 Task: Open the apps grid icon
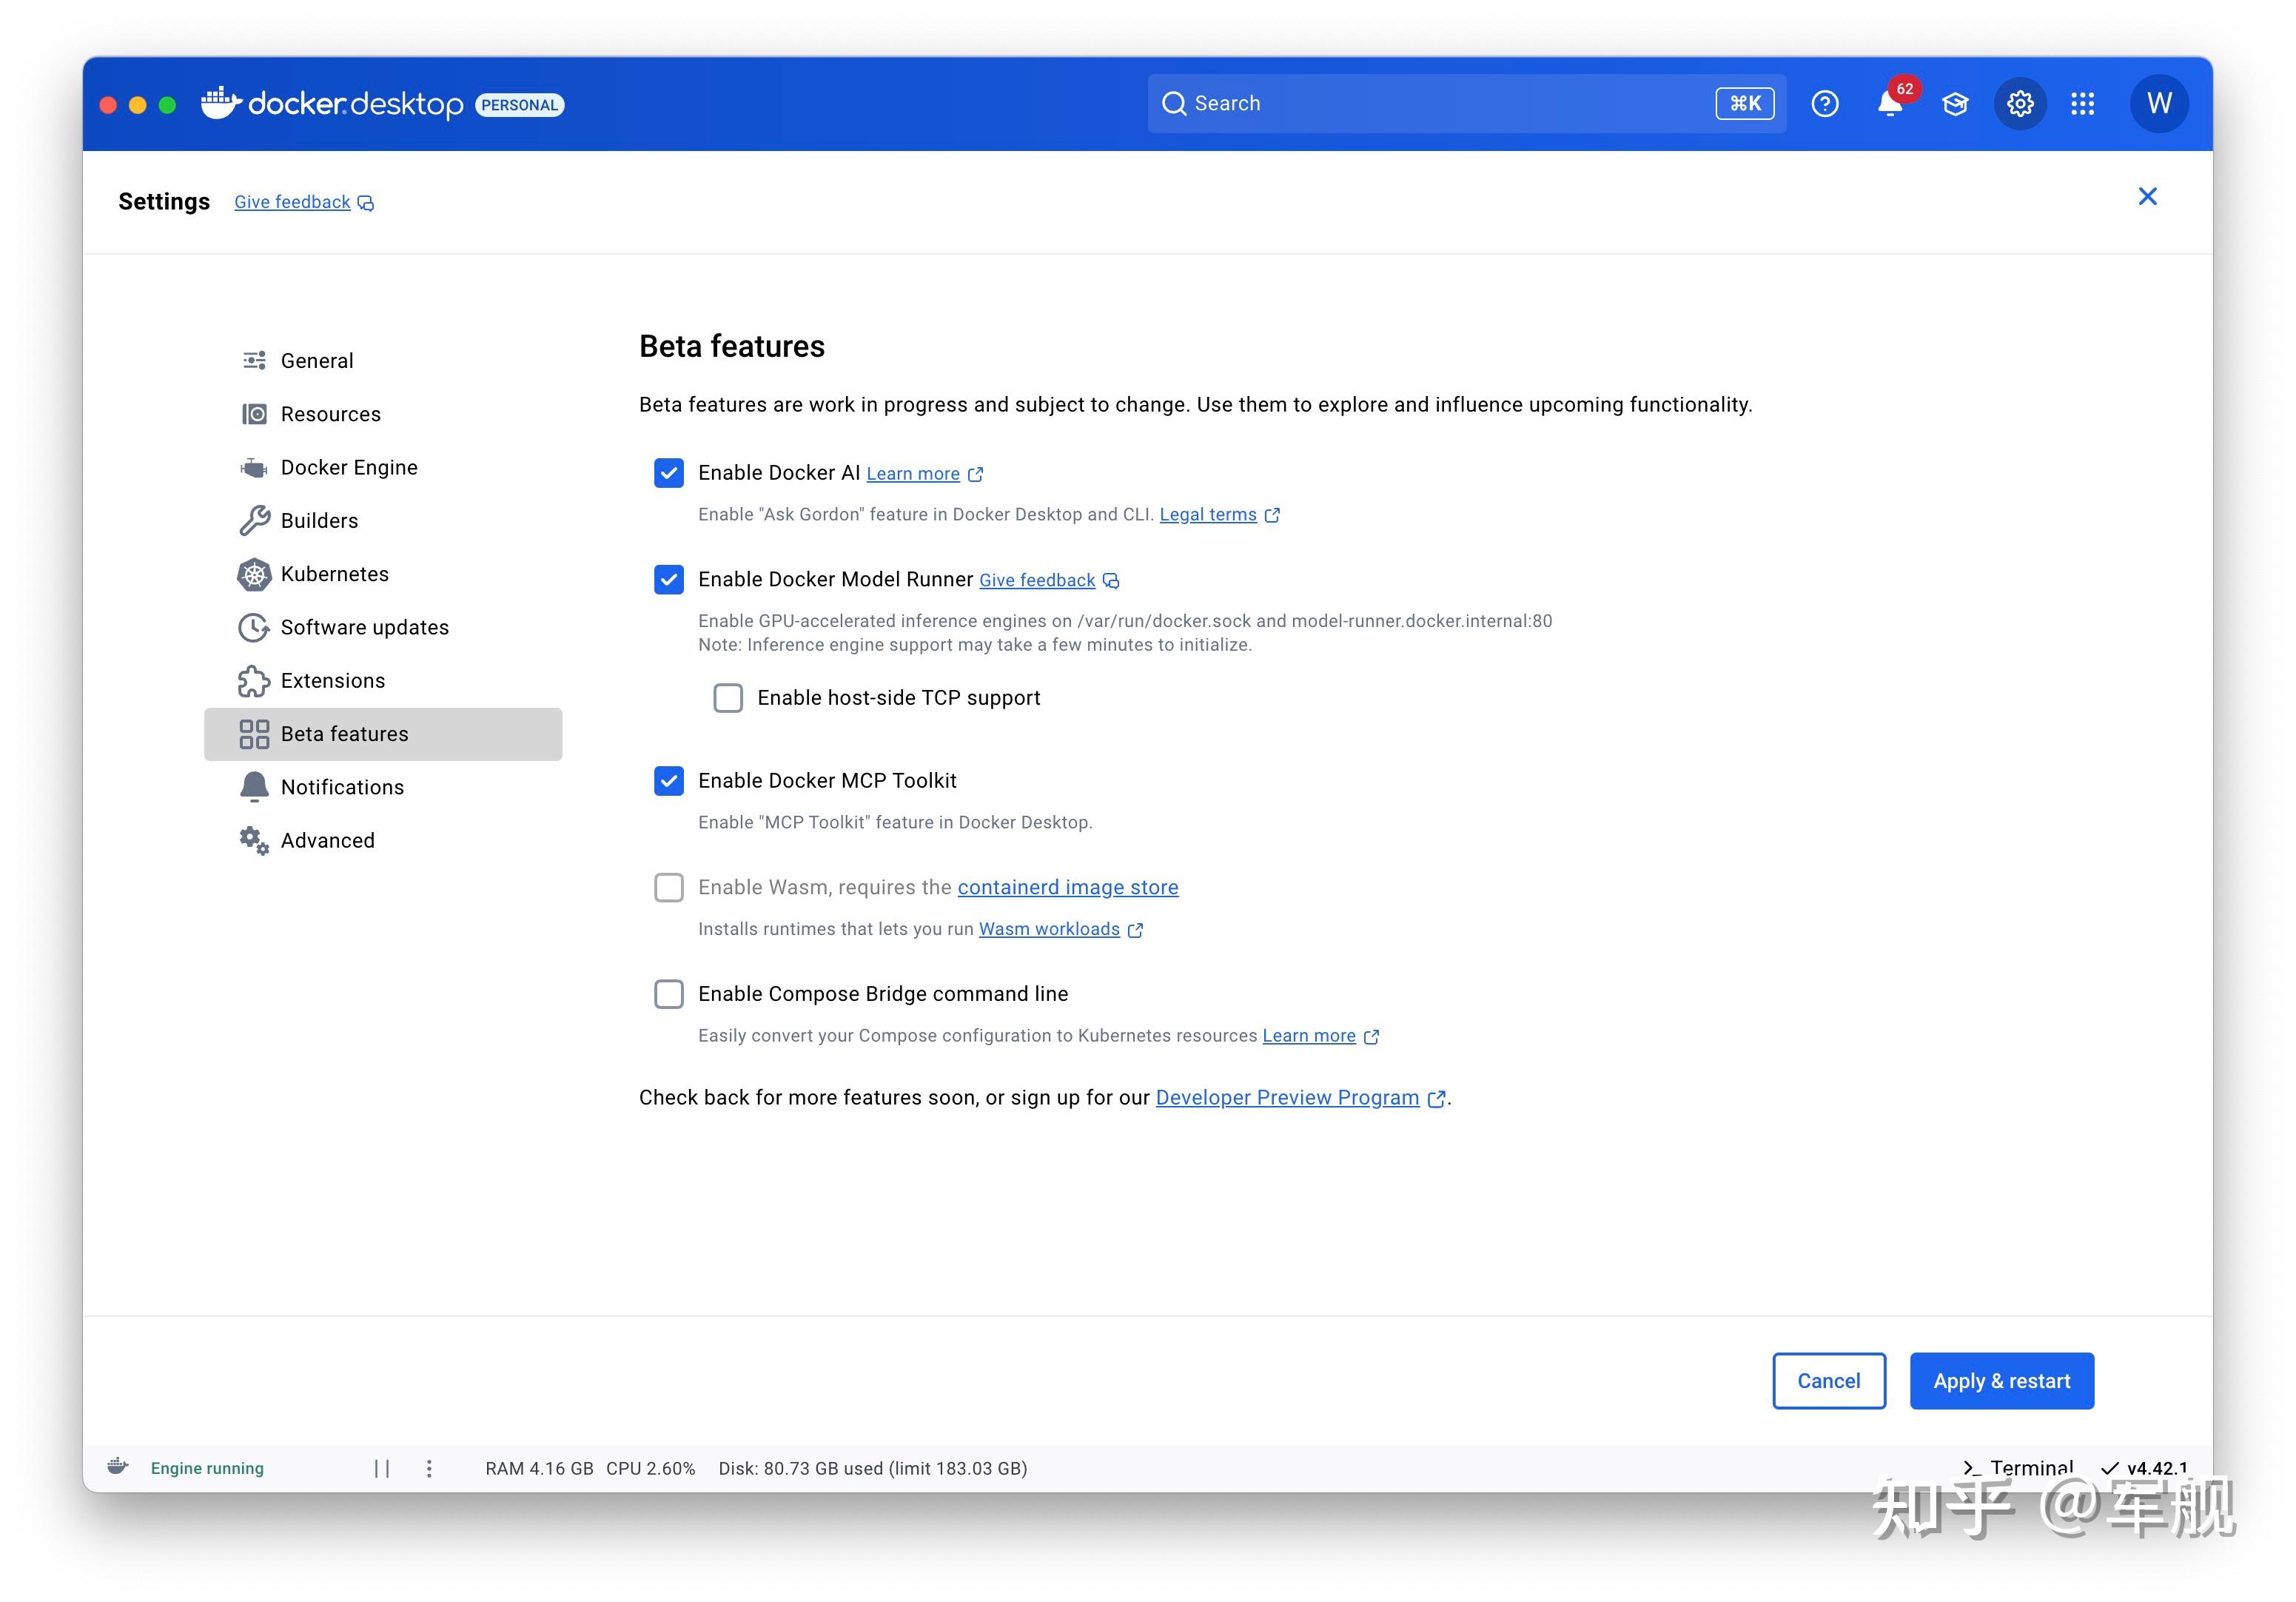pos(2083,104)
